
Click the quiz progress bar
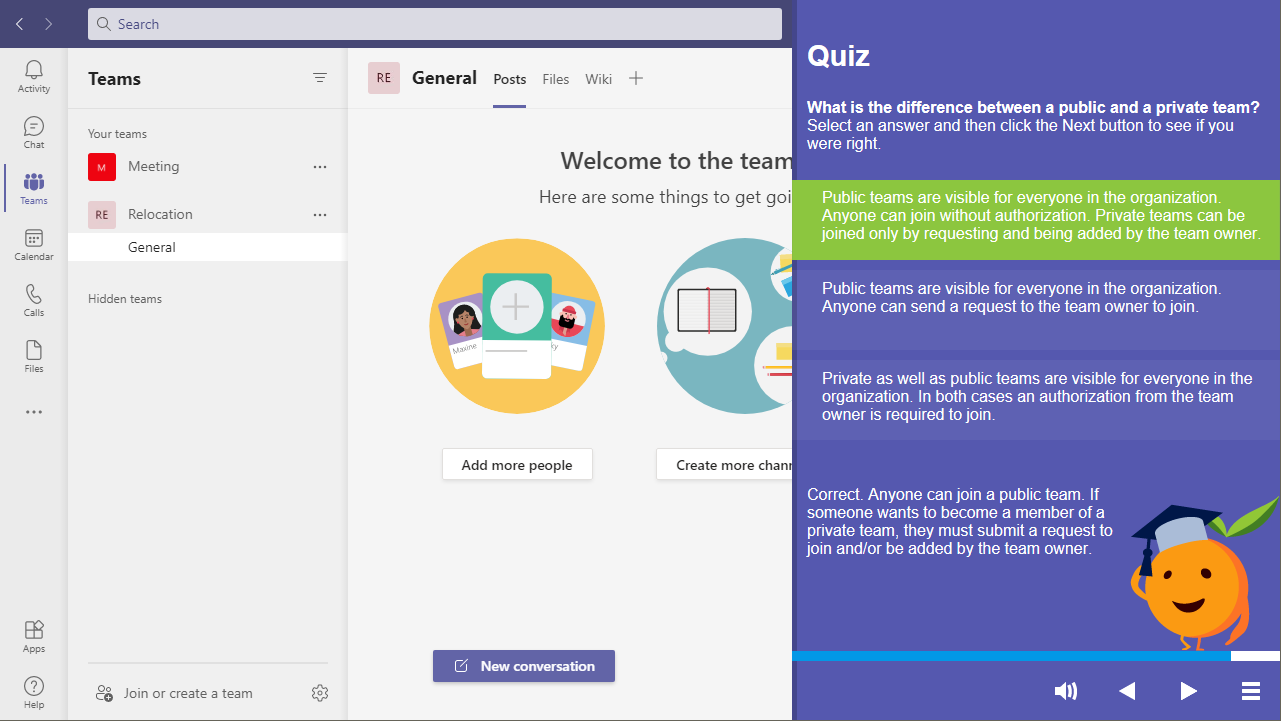[1036, 656]
